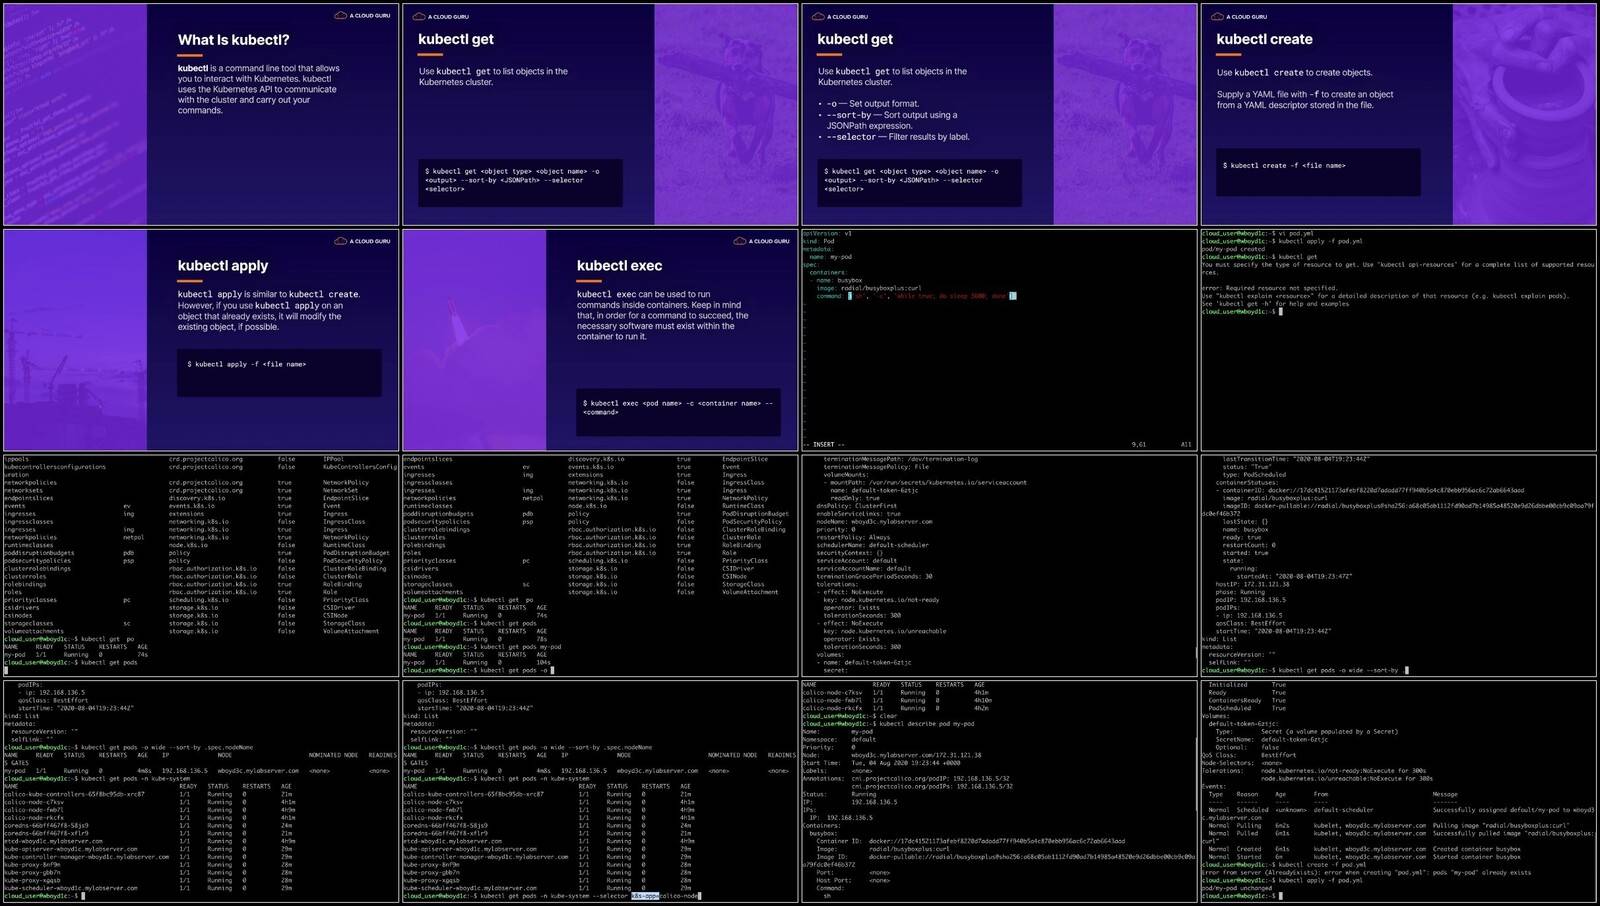
Task: Open the 'What Is kubectl?' slide thumbnail
Action: point(200,114)
